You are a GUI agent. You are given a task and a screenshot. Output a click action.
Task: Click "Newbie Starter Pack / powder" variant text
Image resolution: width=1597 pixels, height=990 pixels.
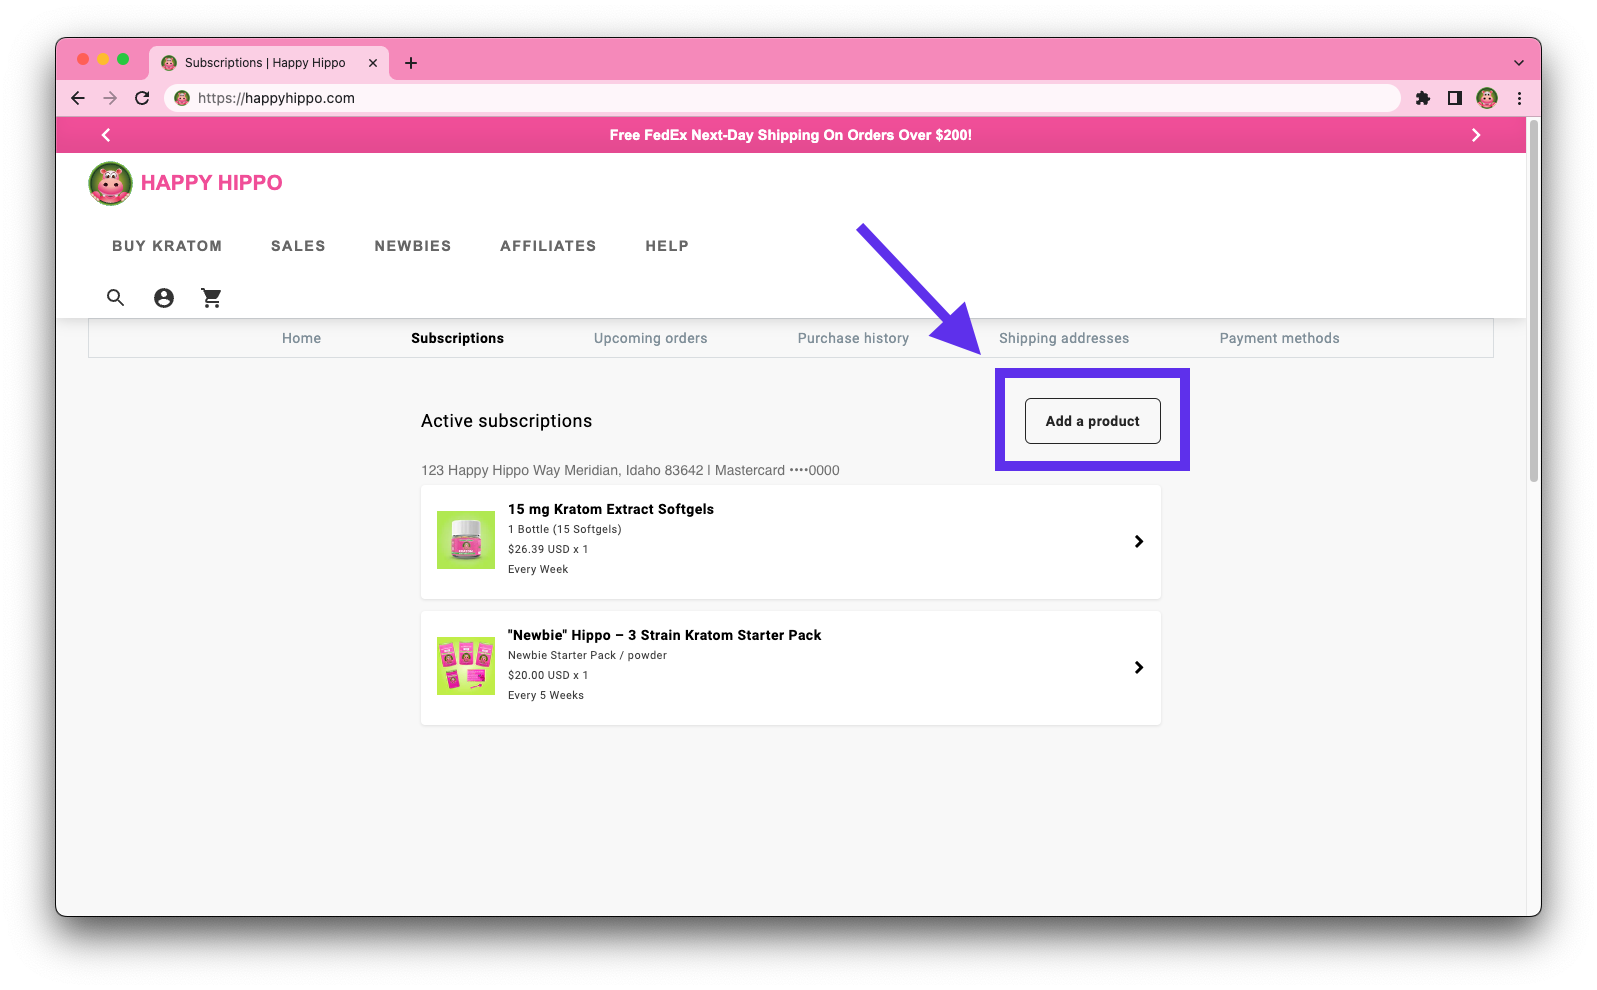[587, 655]
